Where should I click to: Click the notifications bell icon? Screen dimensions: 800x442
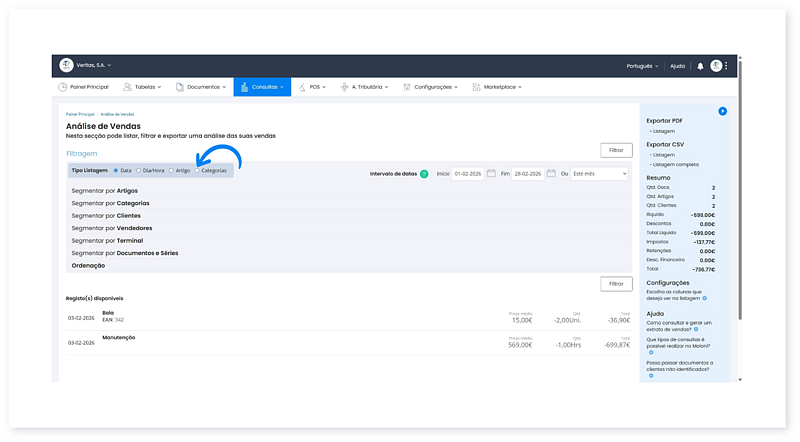(700, 66)
